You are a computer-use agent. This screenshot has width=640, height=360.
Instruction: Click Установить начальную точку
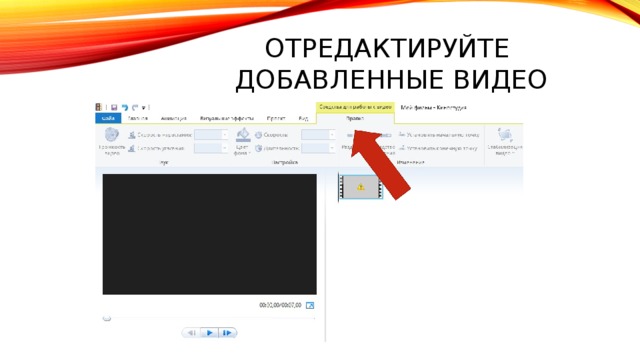439,135
